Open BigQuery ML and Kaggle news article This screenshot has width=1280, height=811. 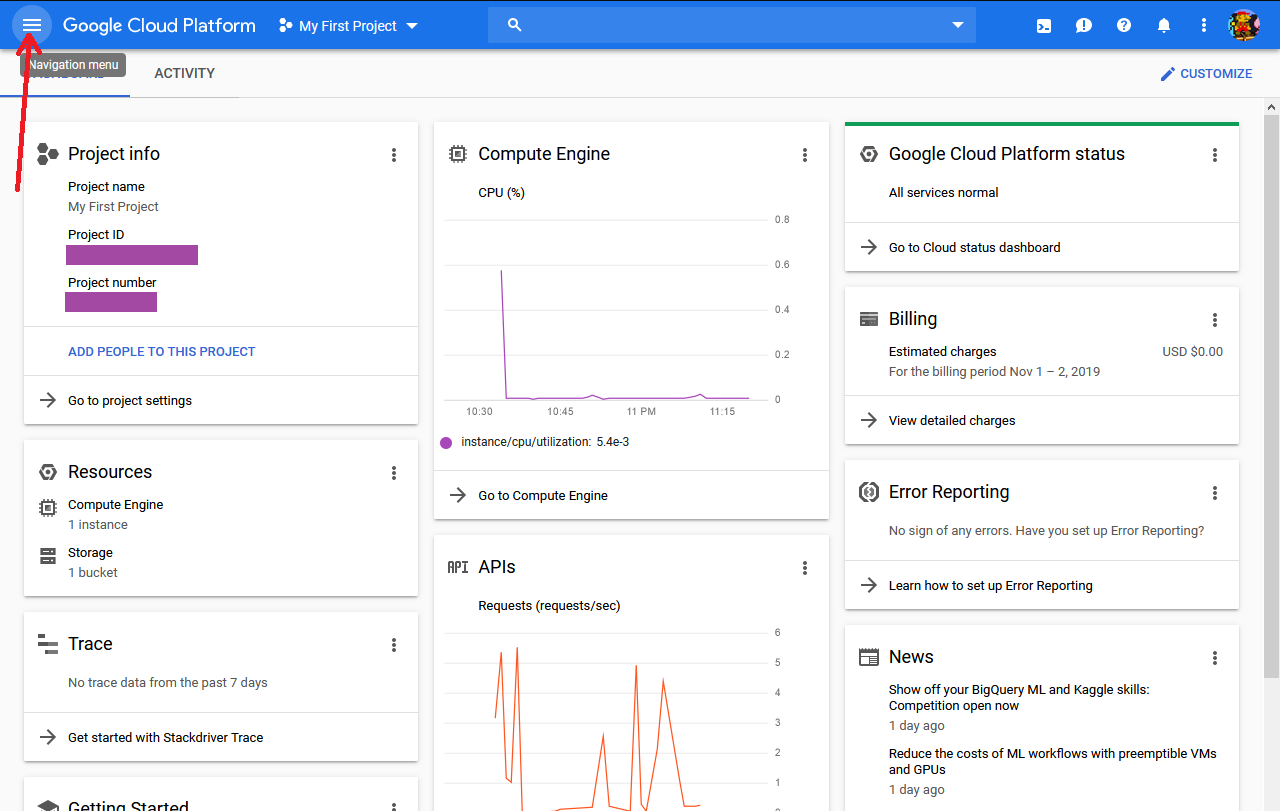coord(1019,698)
